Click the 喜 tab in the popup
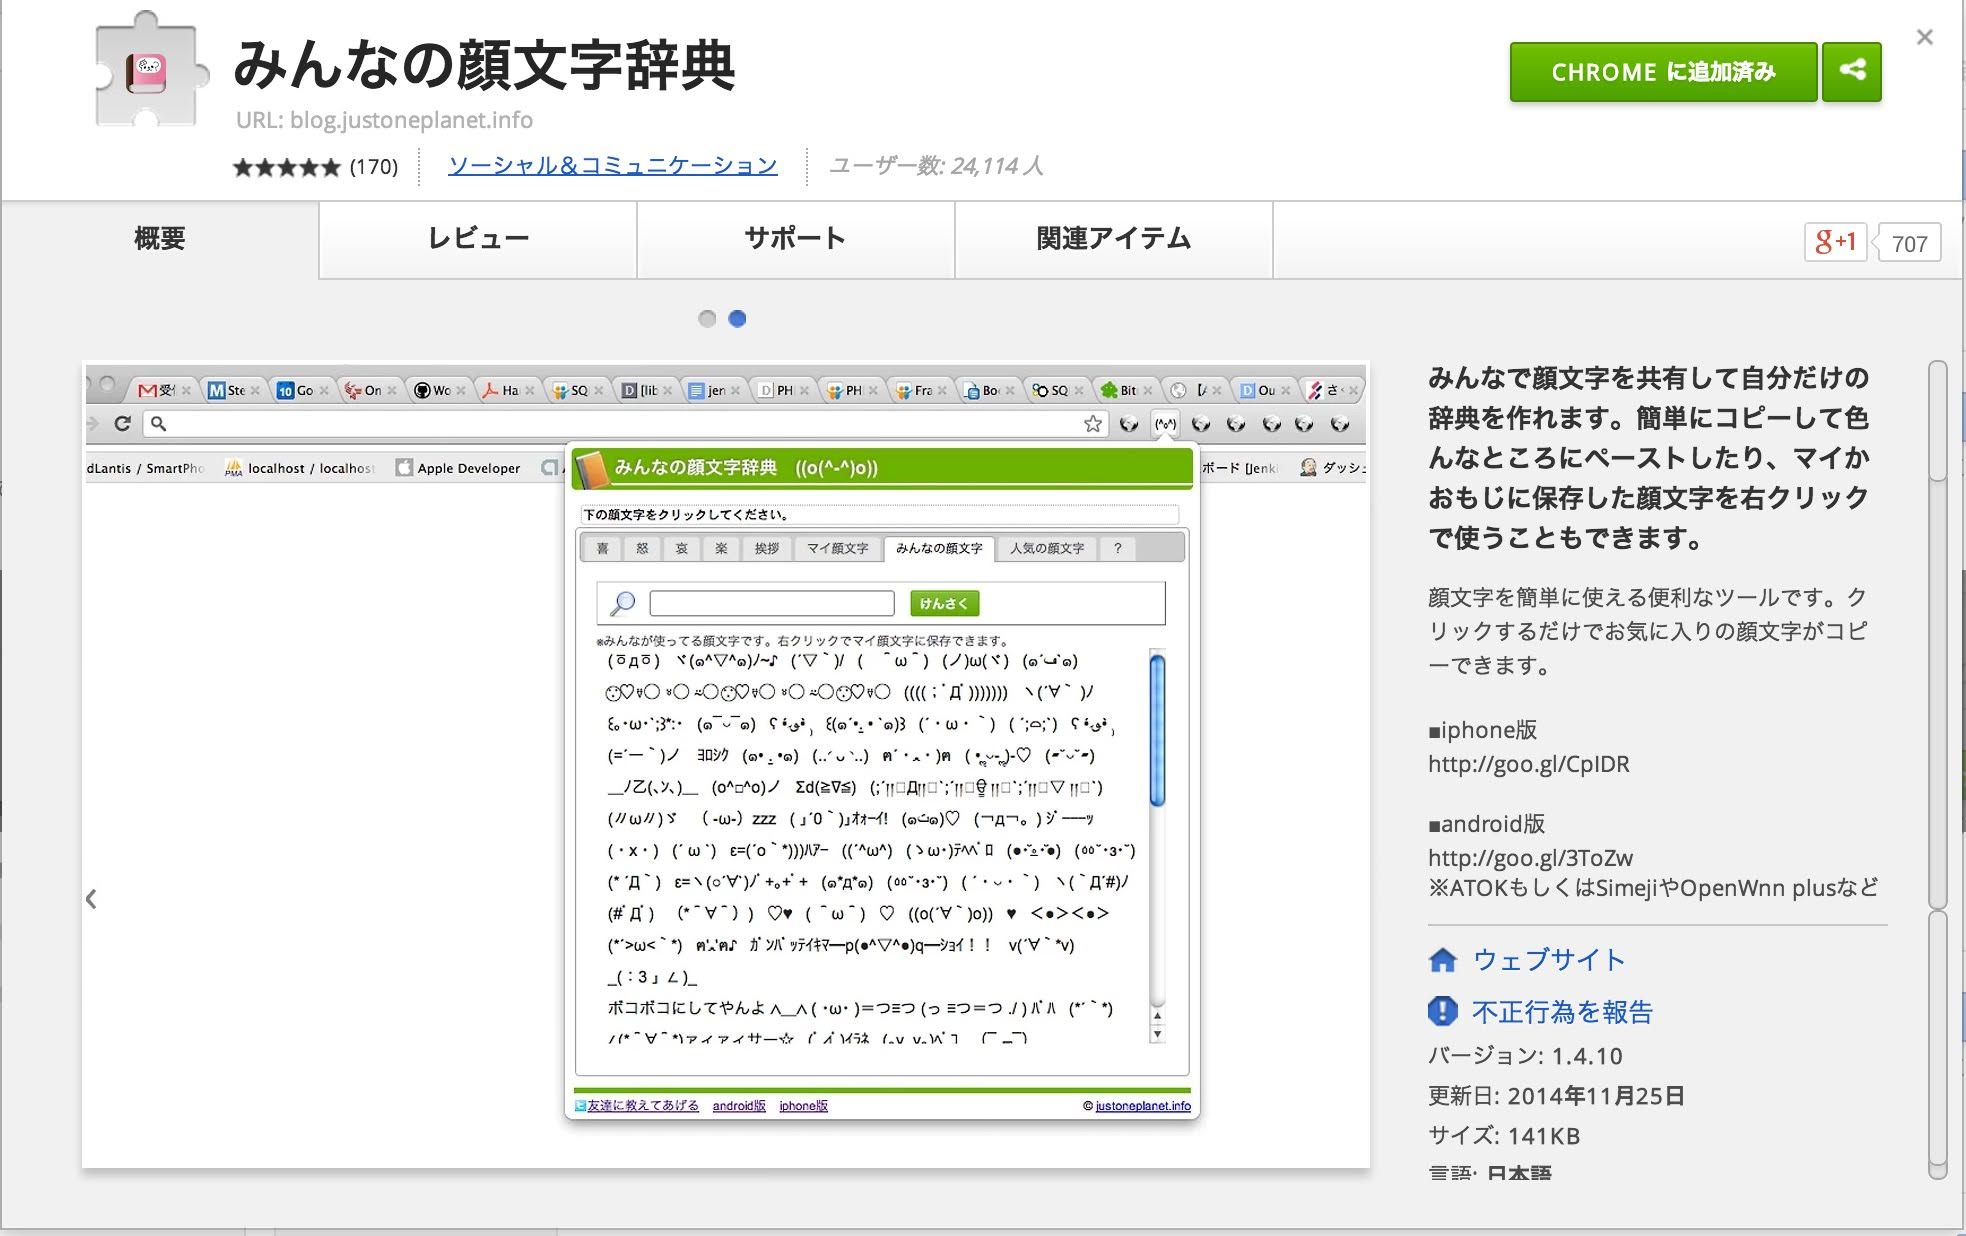Image resolution: width=1966 pixels, height=1236 pixels. coord(602,548)
